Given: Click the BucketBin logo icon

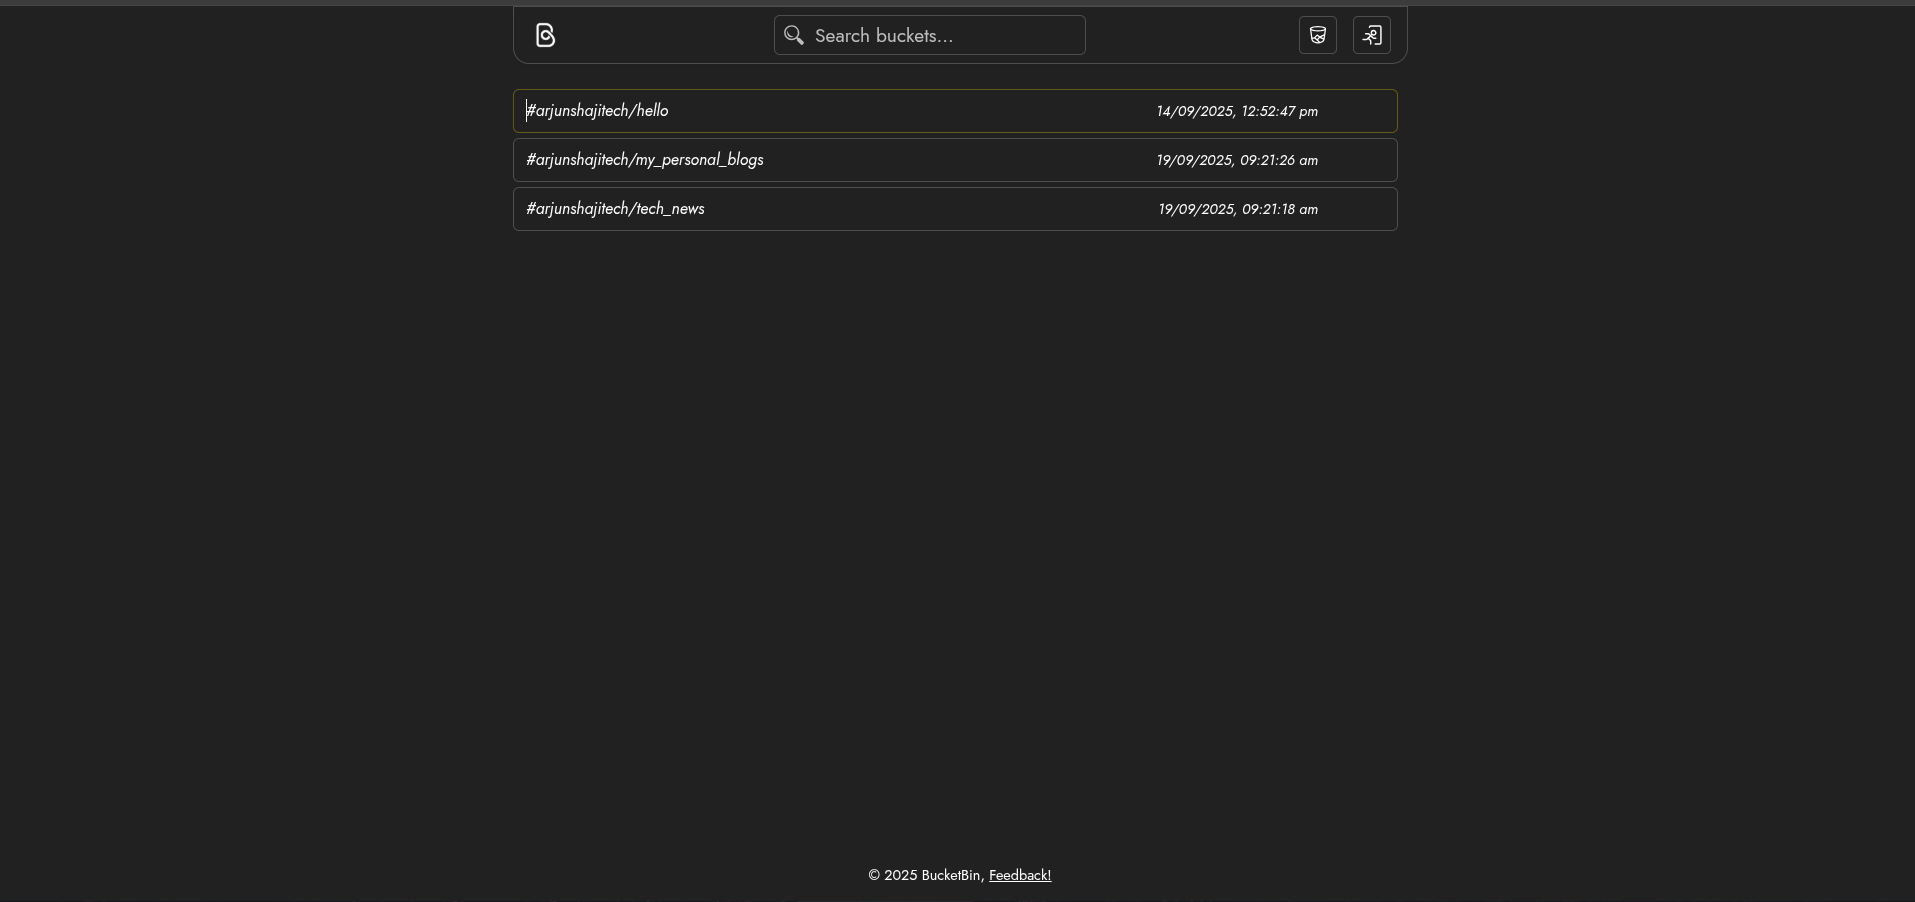Looking at the screenshot, I should pyautogui.click(x=545, y=36).
